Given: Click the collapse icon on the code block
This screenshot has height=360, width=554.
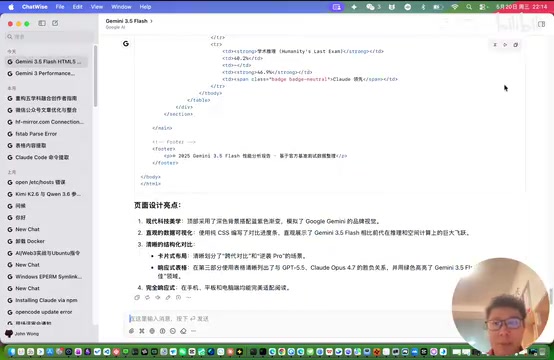Looking at the screenshot, I should [495, 45].
